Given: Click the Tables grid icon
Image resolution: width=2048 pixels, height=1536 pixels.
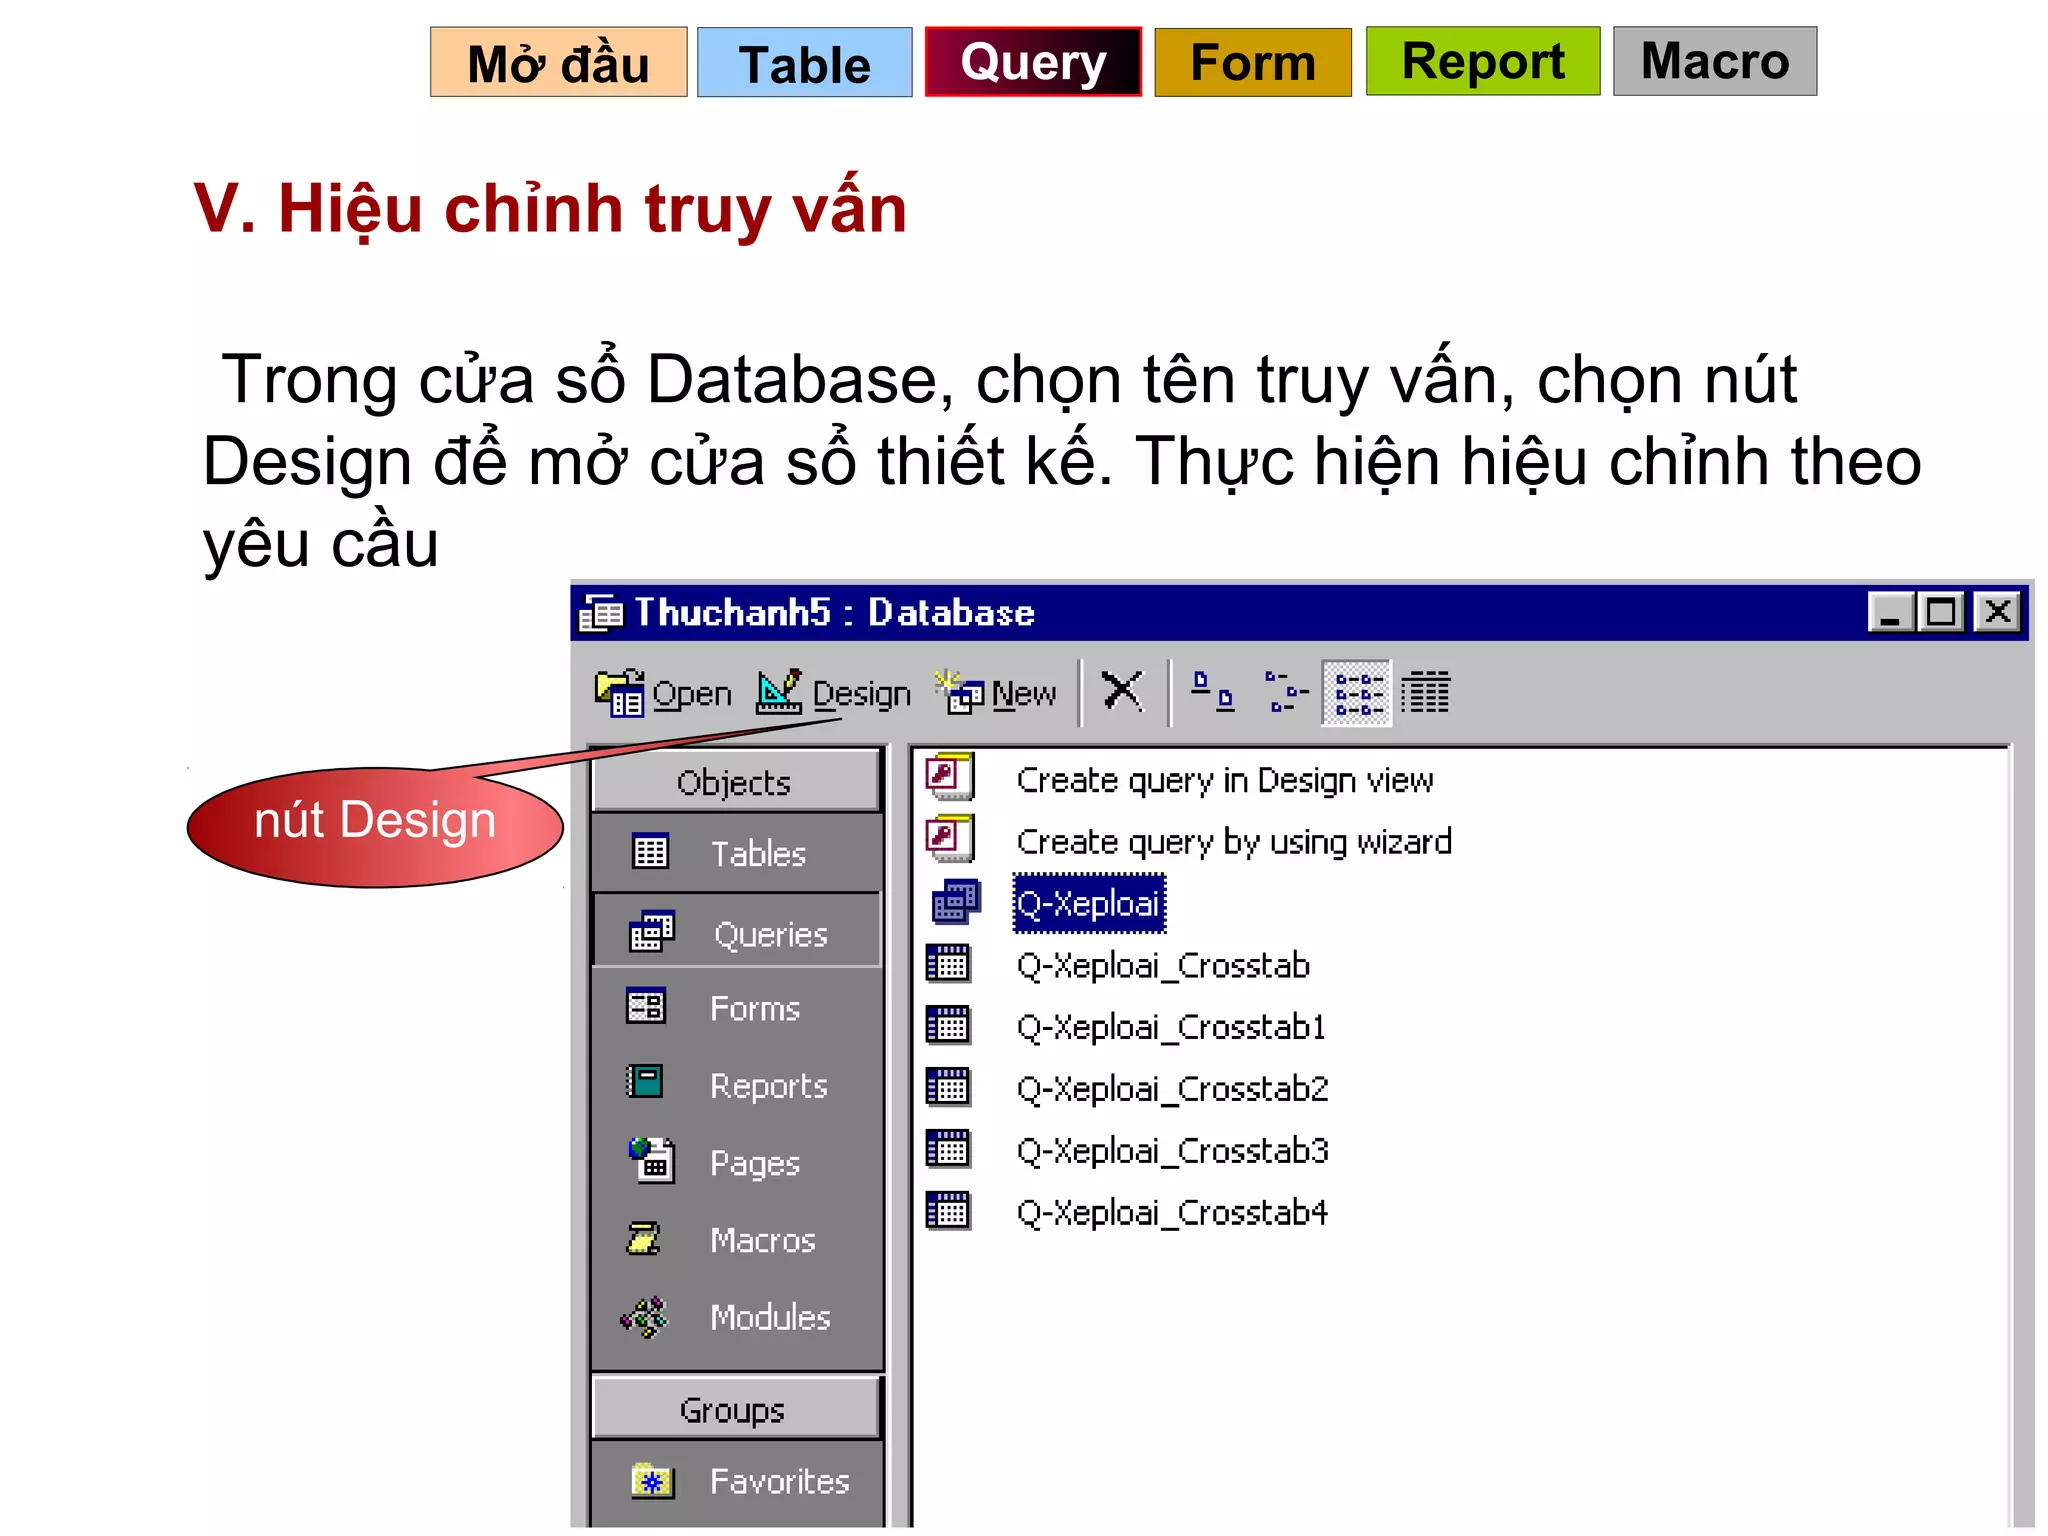Looking at the screenshot, I should coord(650,852).
